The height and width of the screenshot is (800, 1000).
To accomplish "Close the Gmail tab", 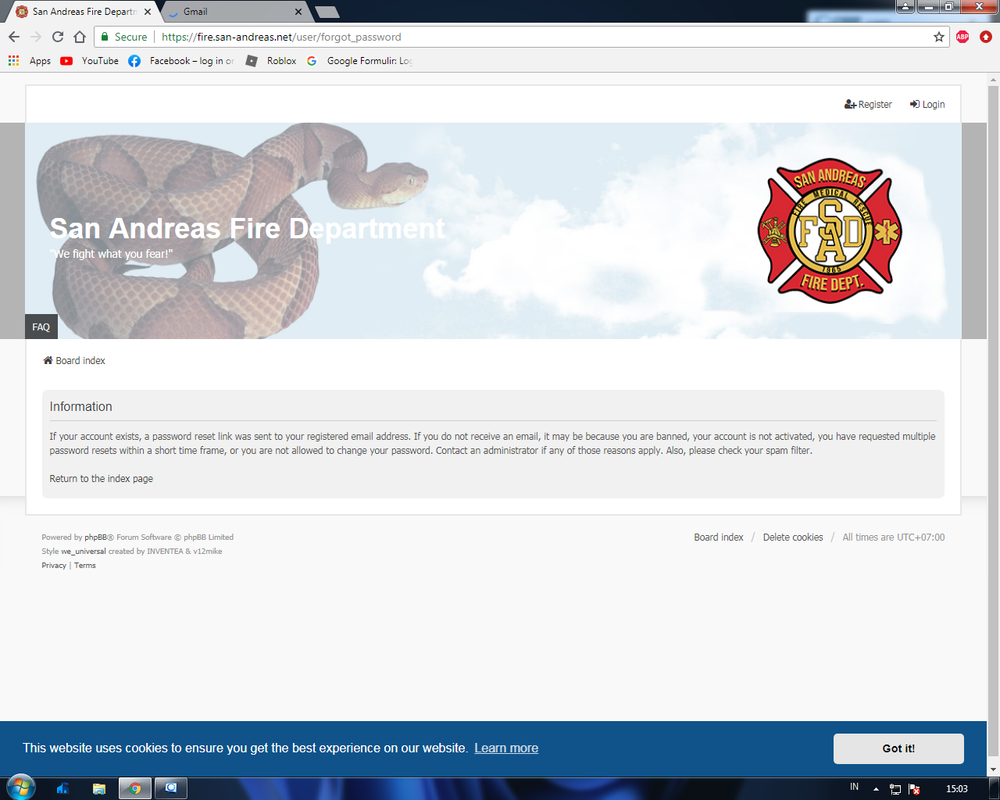I will point(298,11).
